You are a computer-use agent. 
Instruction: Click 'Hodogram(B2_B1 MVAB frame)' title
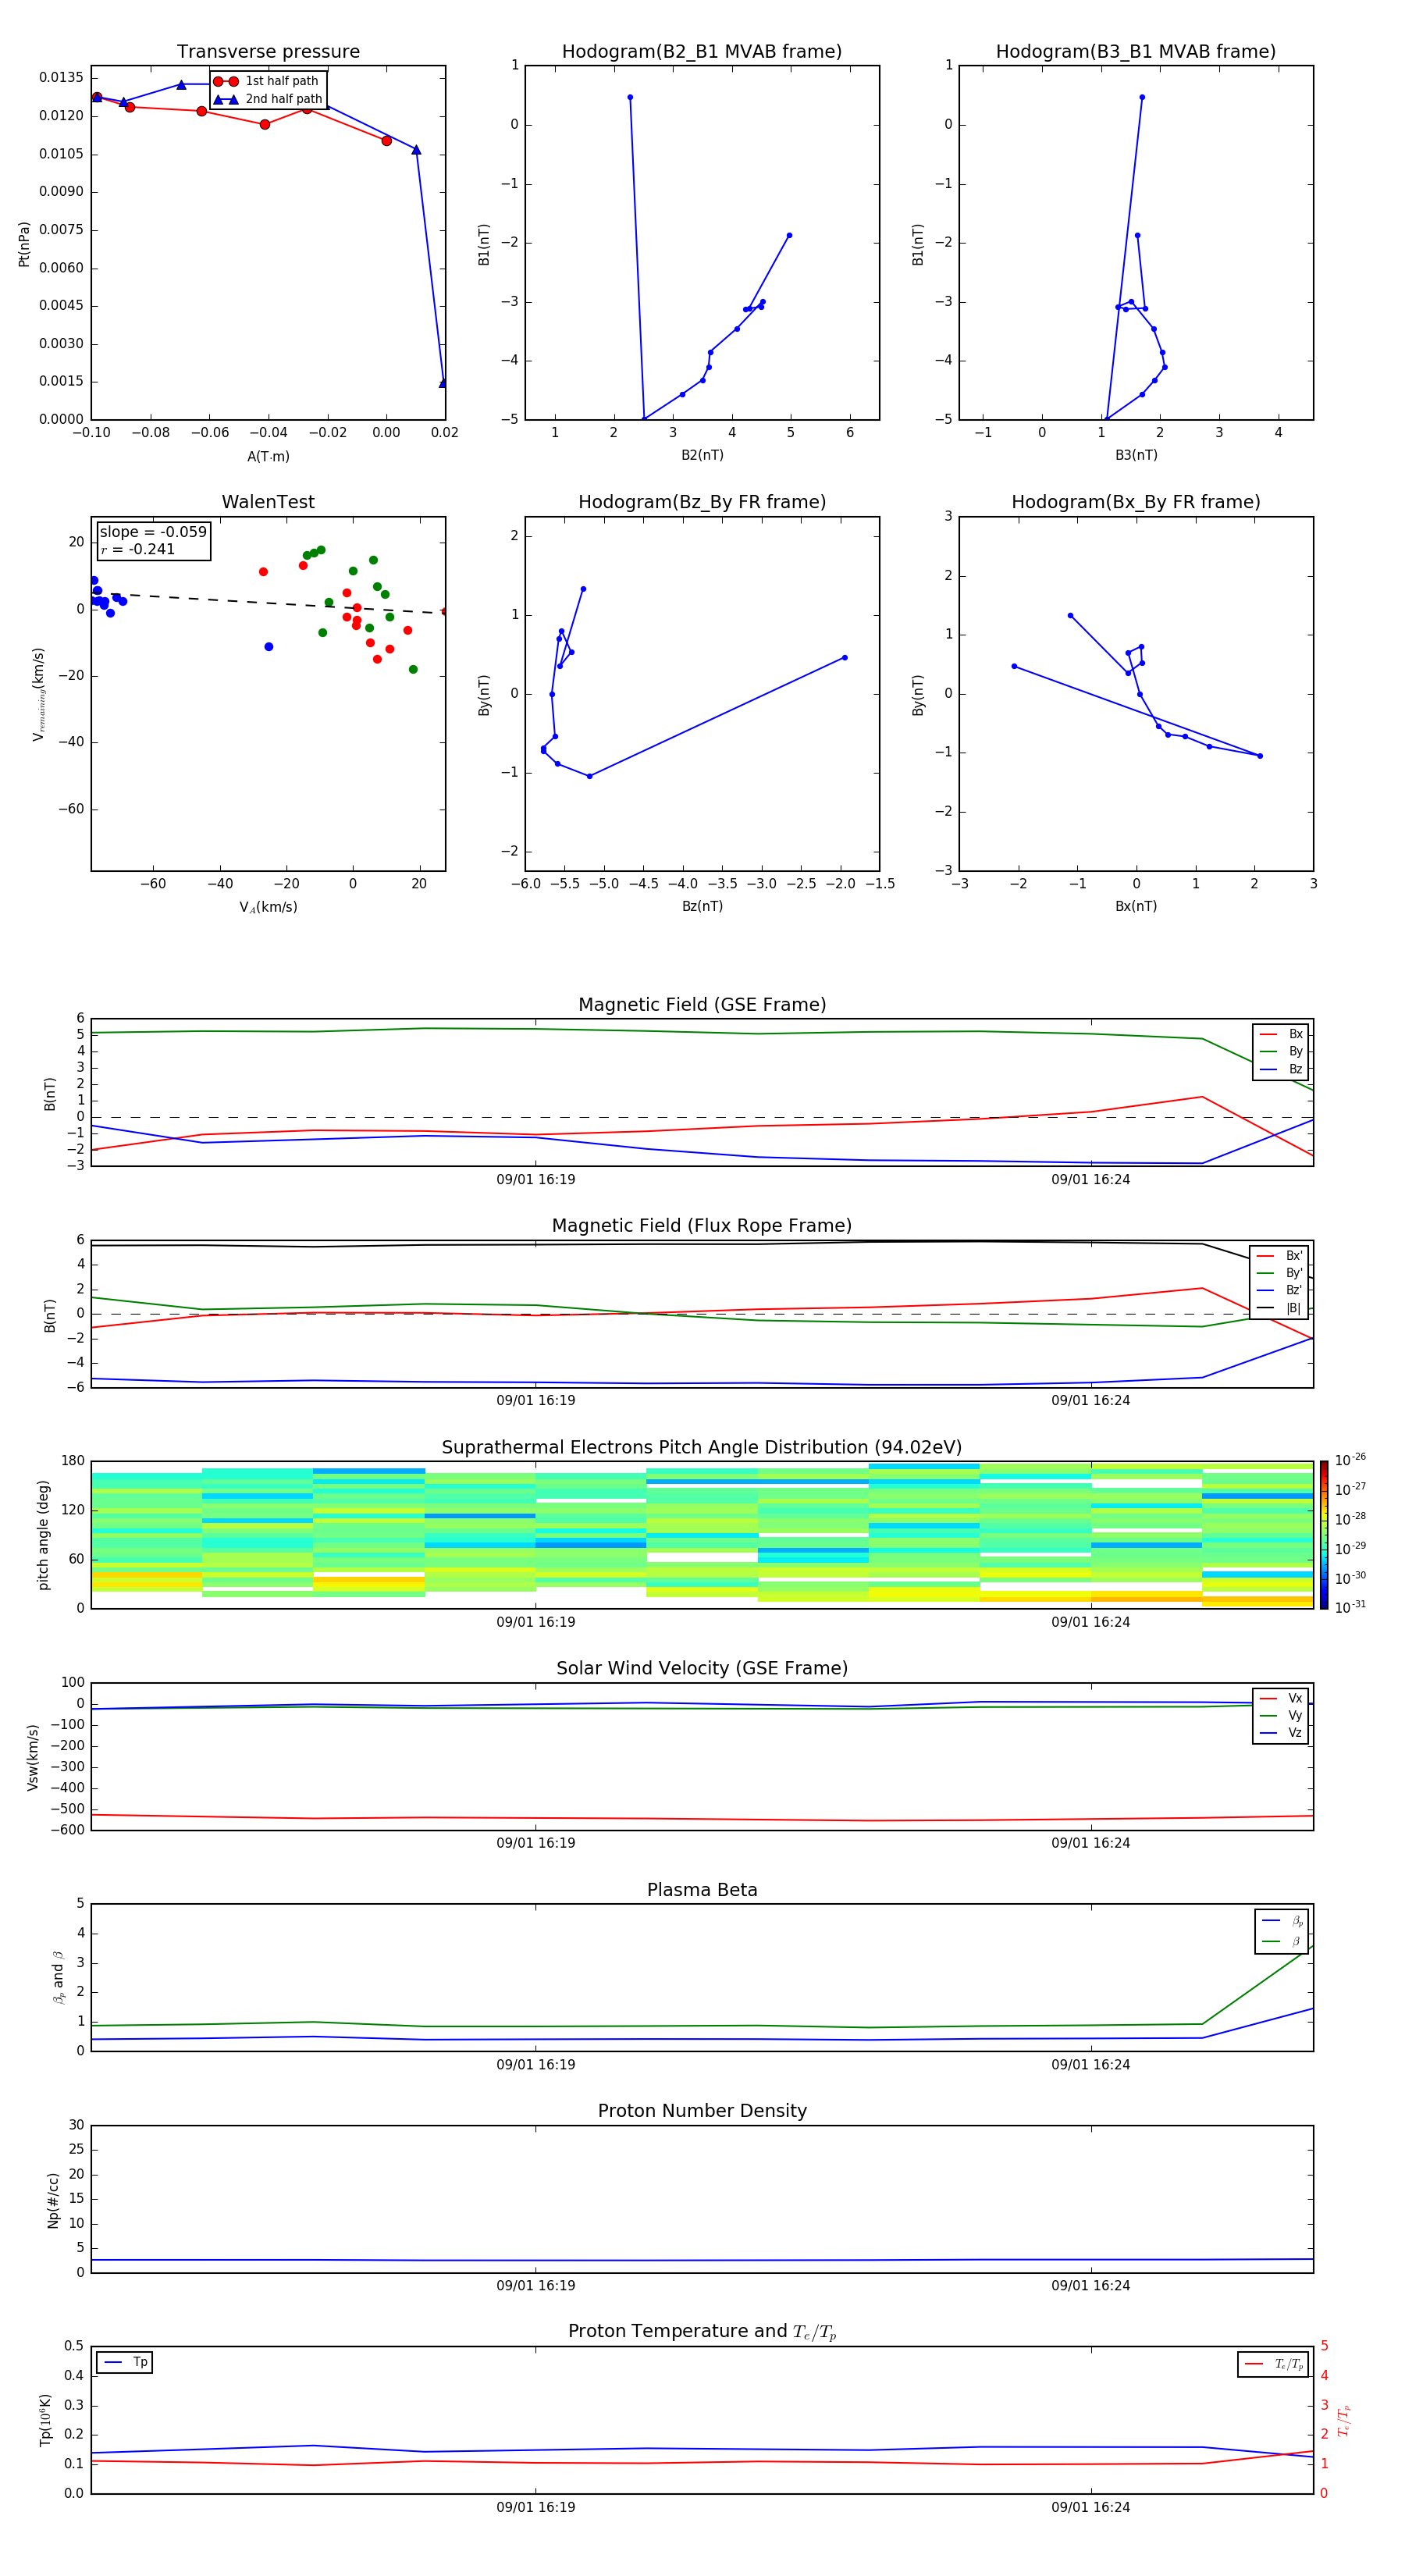coord(702,51)
